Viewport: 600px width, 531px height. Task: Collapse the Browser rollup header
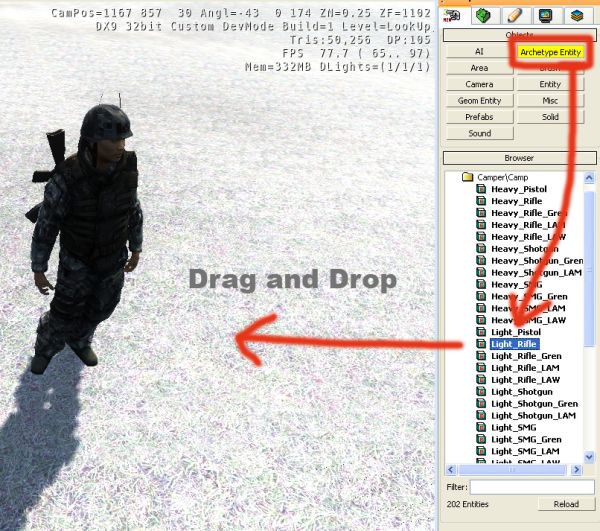coord(518,158)
